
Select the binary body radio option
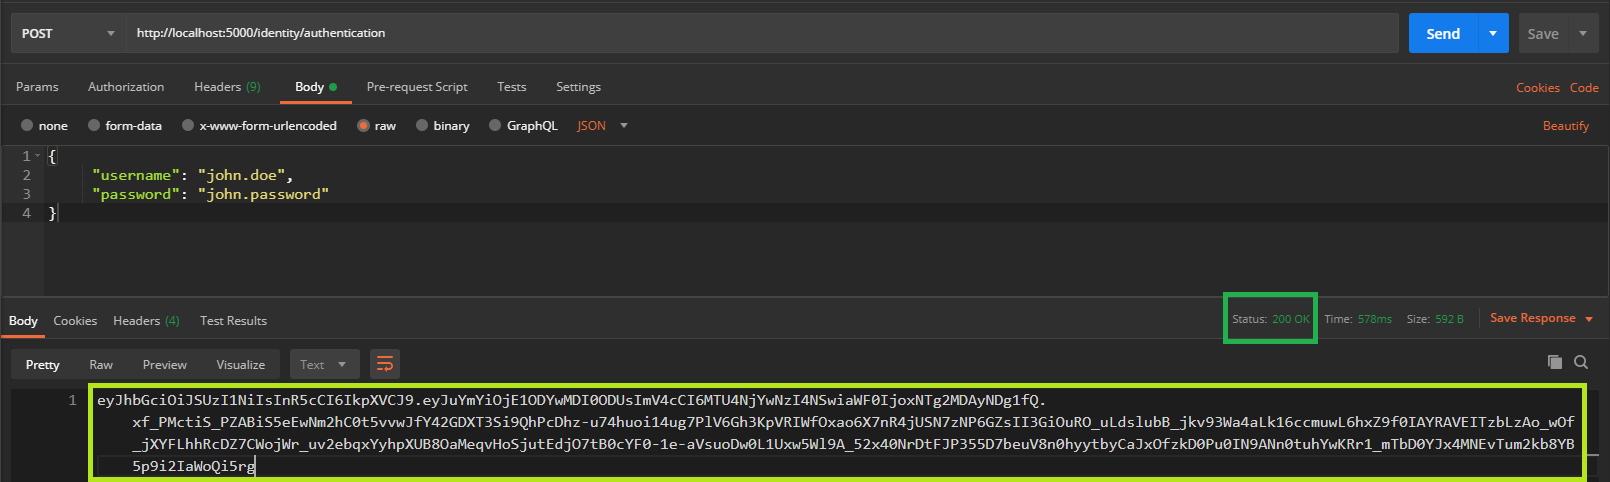coord(422,126)
